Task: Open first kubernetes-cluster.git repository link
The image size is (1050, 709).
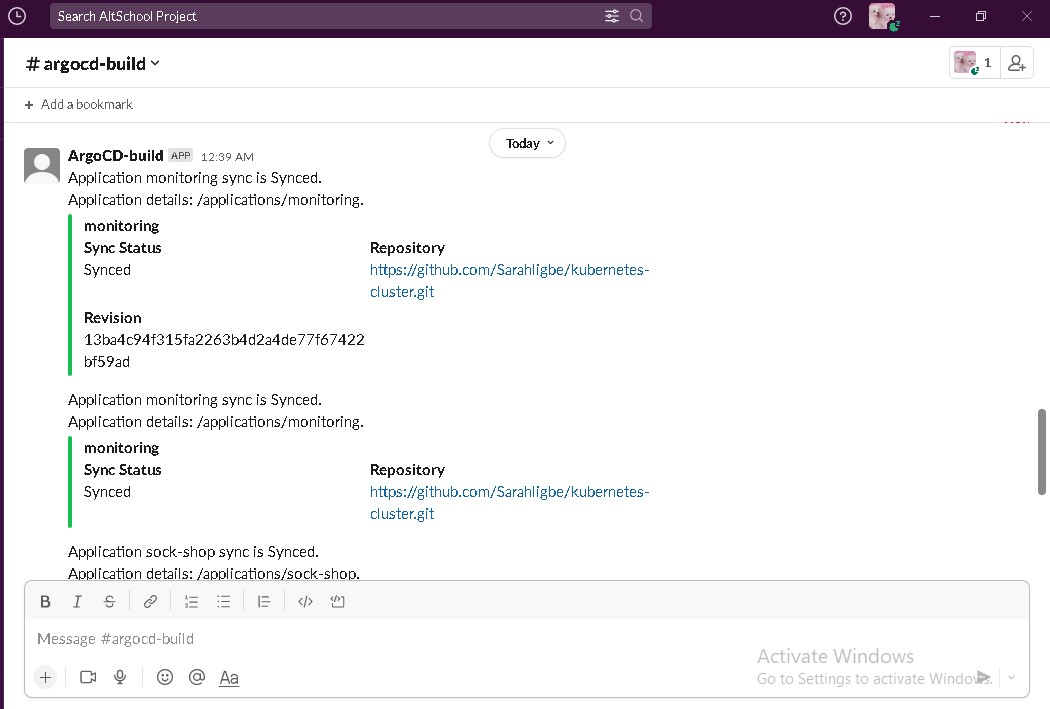Action: pyautogui.click(x=509, y=281)
